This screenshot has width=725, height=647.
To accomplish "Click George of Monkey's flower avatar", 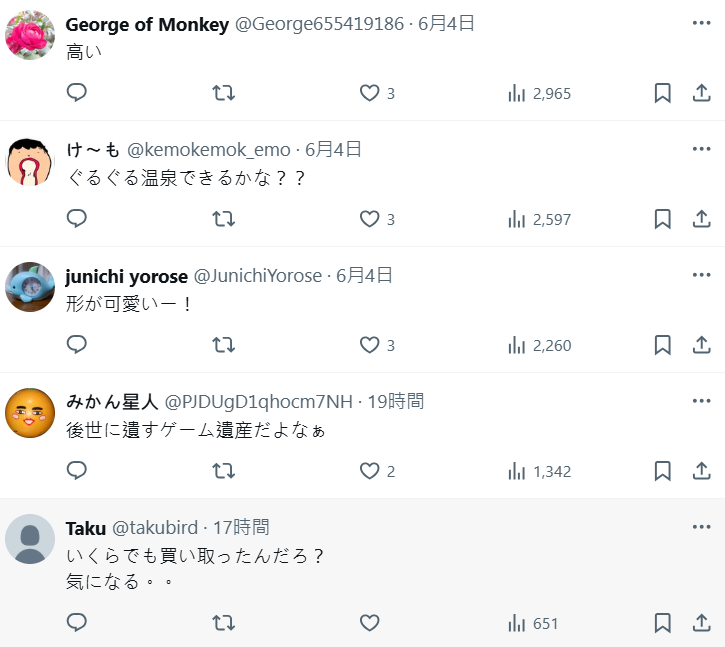I will point(30,35).
